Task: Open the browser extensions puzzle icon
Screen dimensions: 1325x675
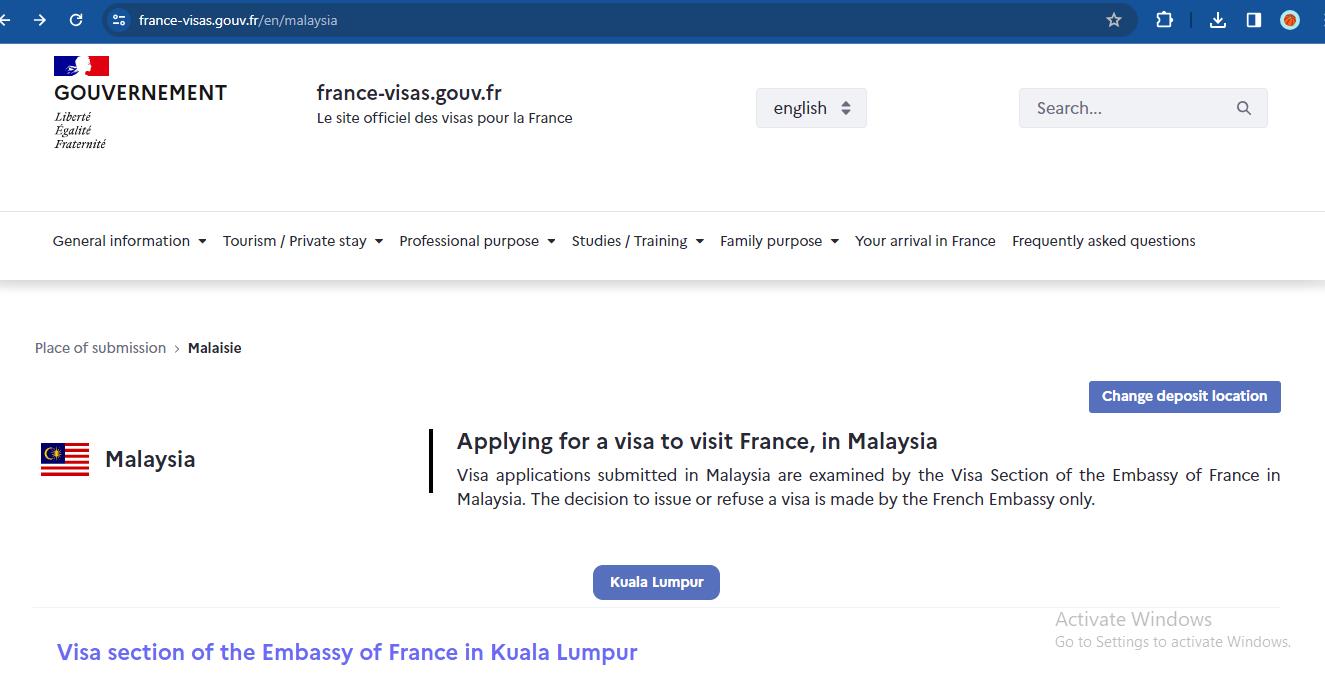Action: pos(1164,19)
